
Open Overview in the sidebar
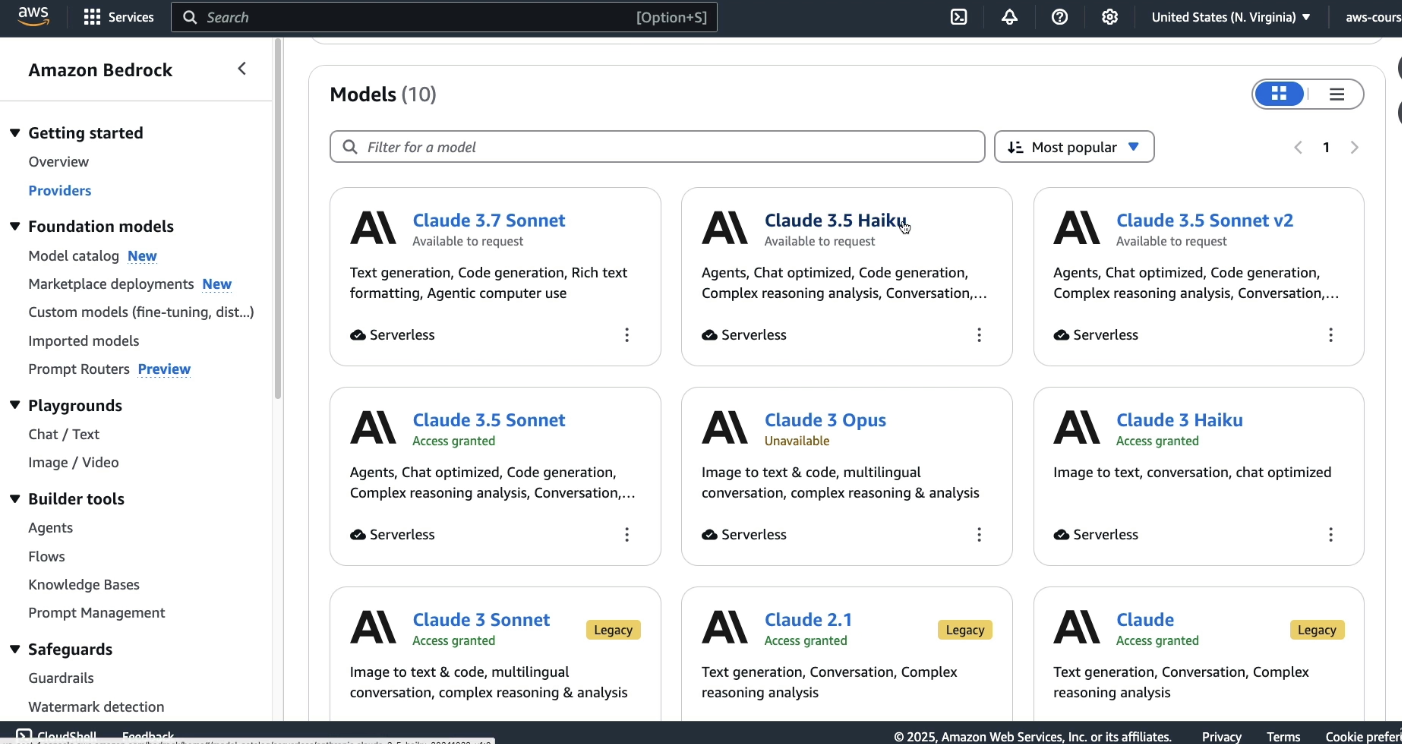[58, 162]
